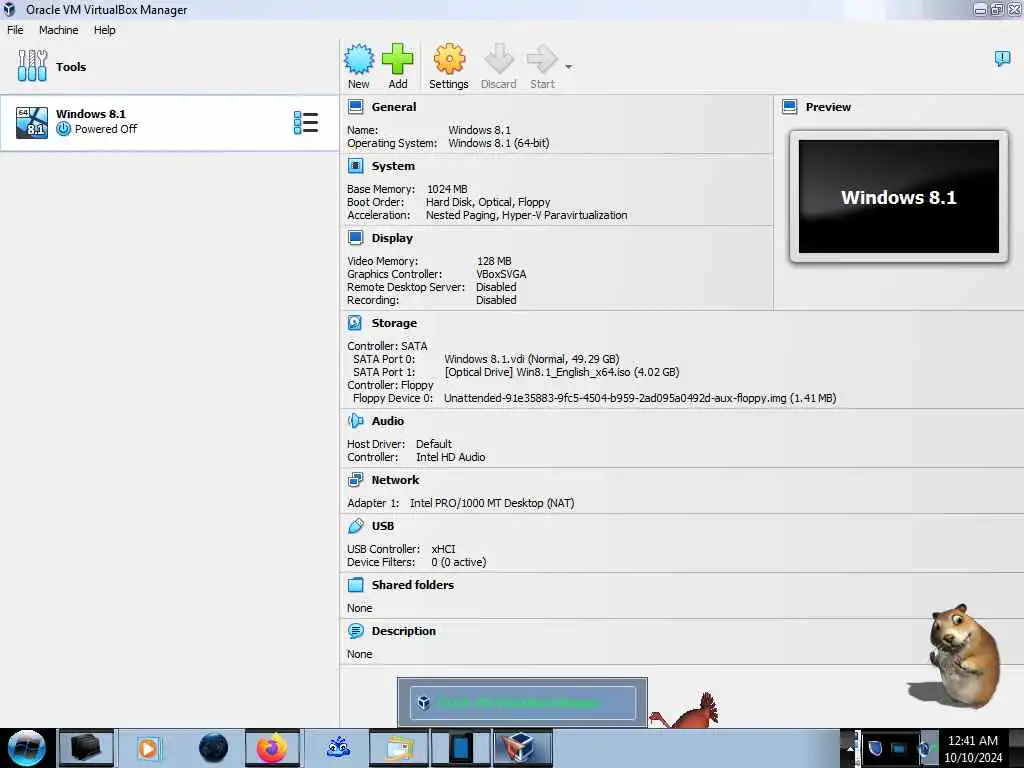
Task: Click the Description section speech bubble icon
Action: [355, 631]
